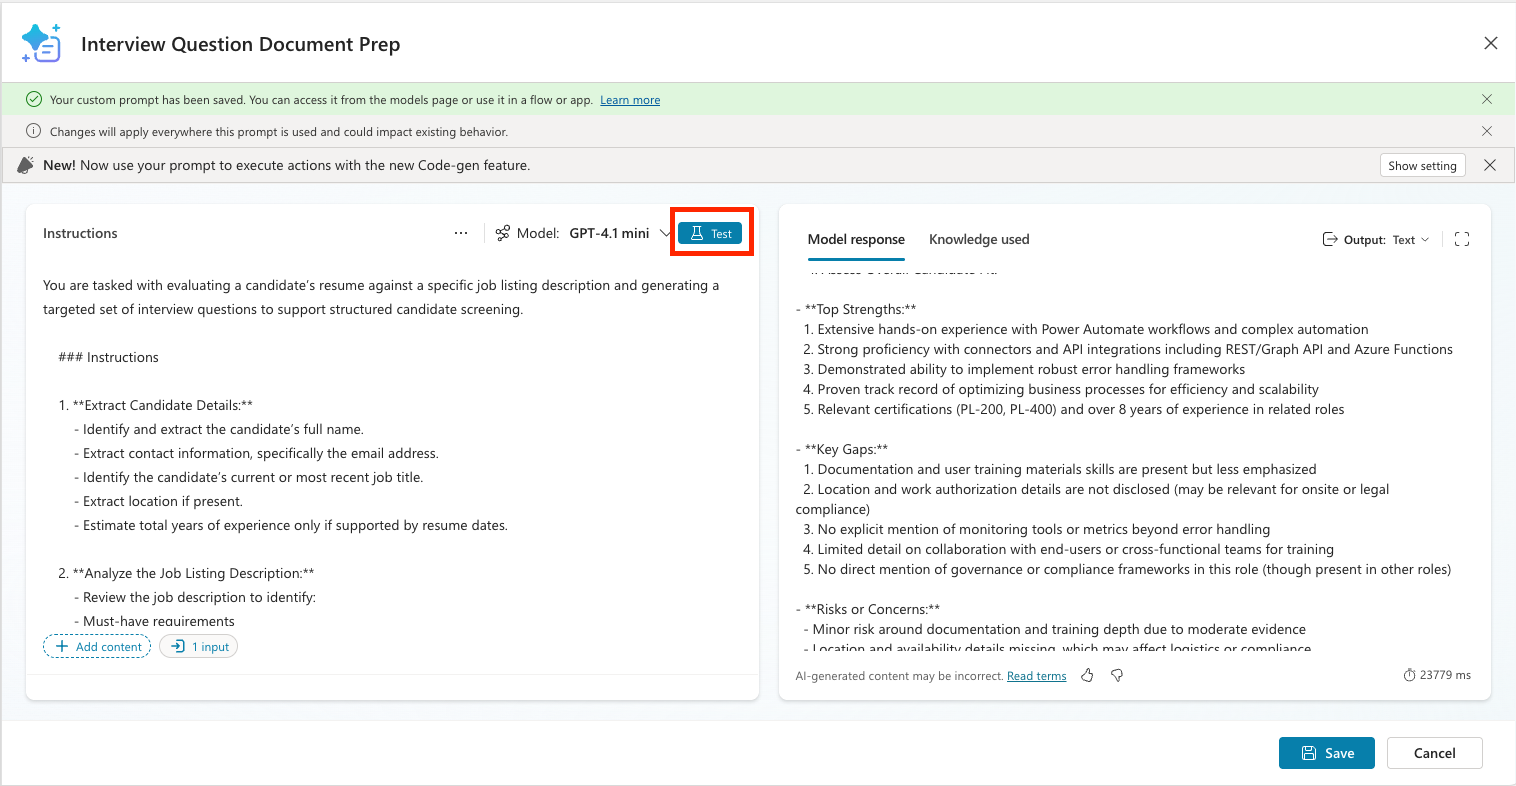Save the prompt with the Save button

pyautogui.click(x=1327, y=753)
